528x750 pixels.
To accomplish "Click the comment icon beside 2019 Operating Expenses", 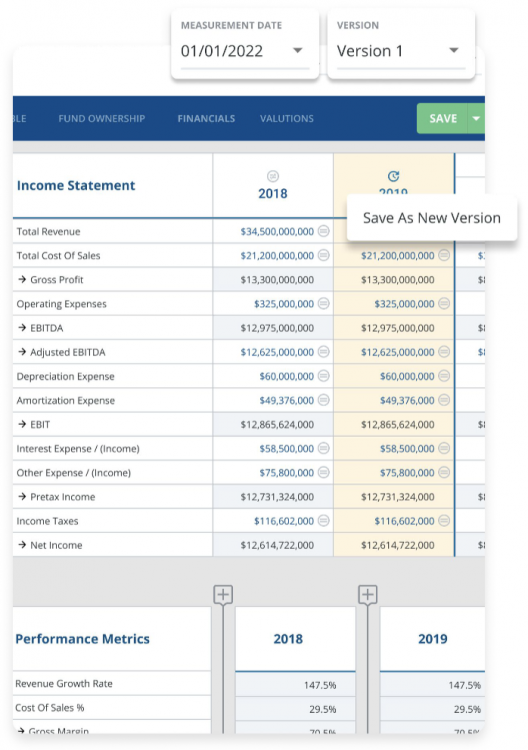I will tap(444, 303).
